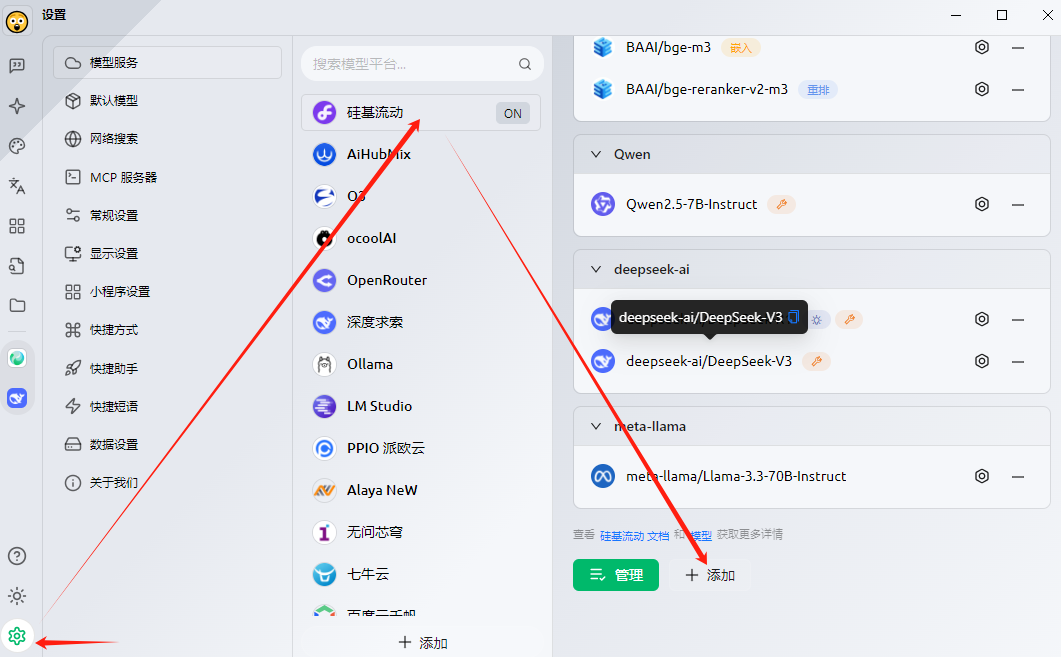1061x657 pixels.
Task: Open the 数据设置 settings section
Action: 168,445
